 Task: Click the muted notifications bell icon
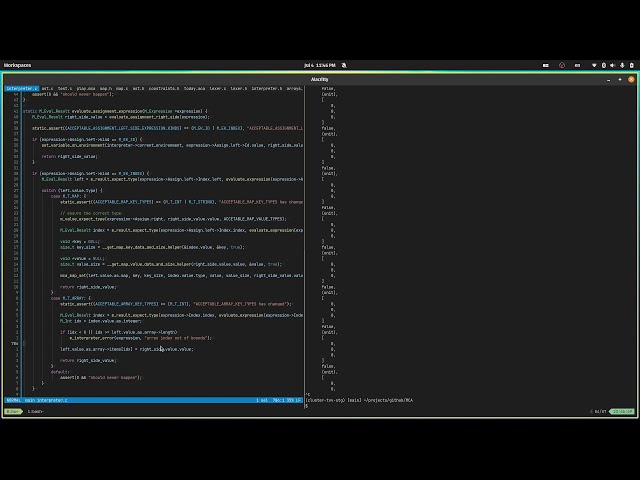tap(344, 65)
